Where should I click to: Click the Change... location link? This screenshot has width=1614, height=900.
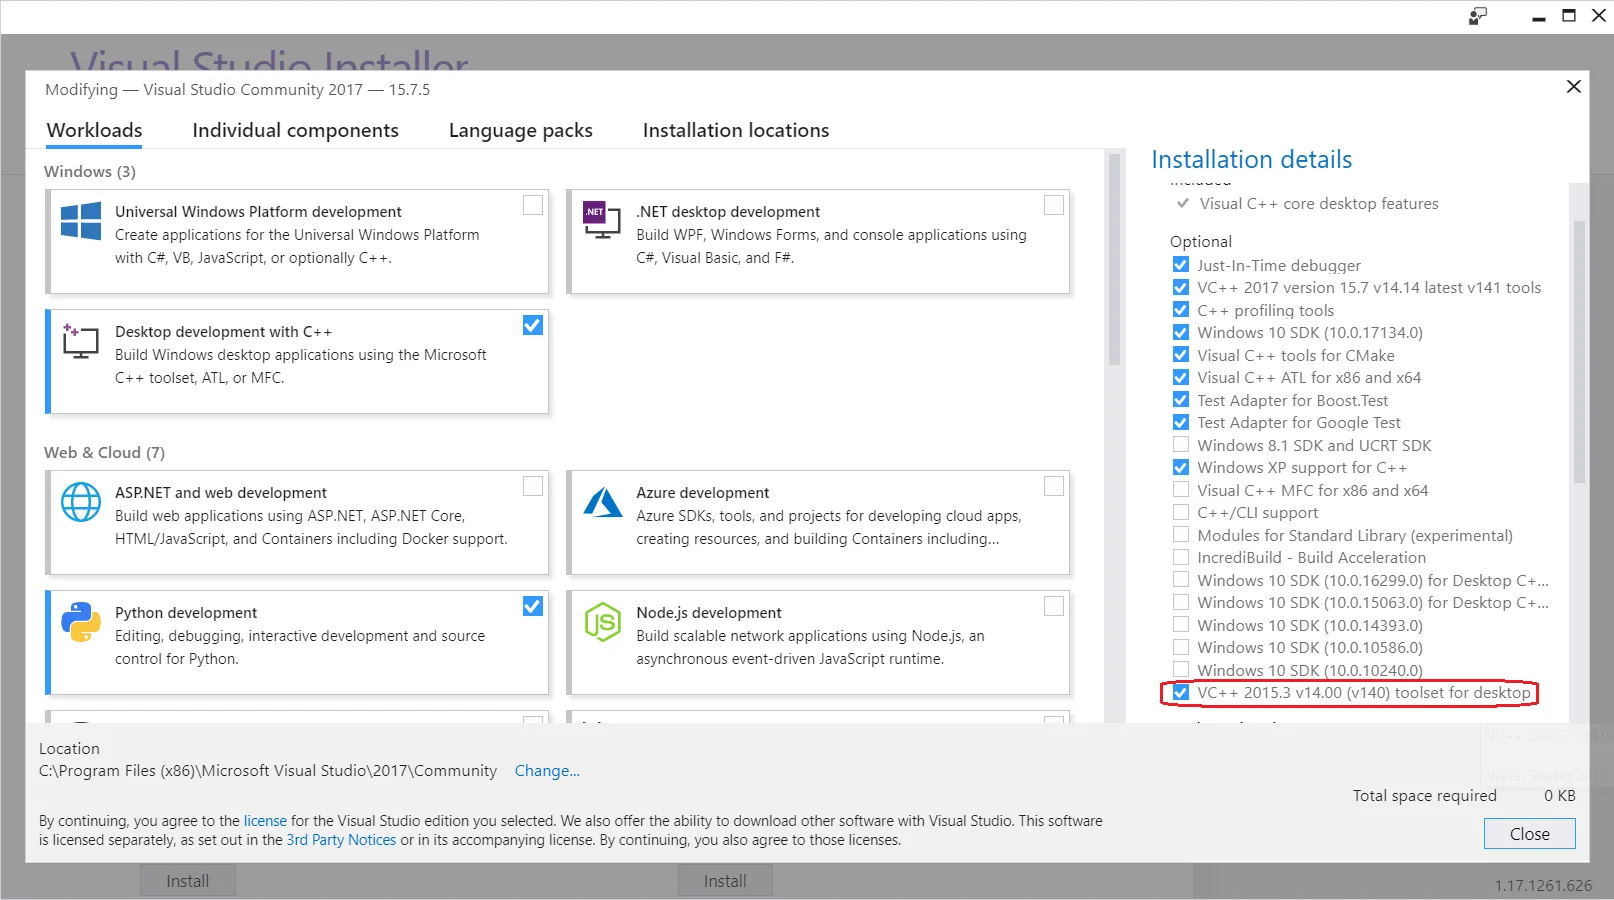pyautogui.click(x=547, y=771)
